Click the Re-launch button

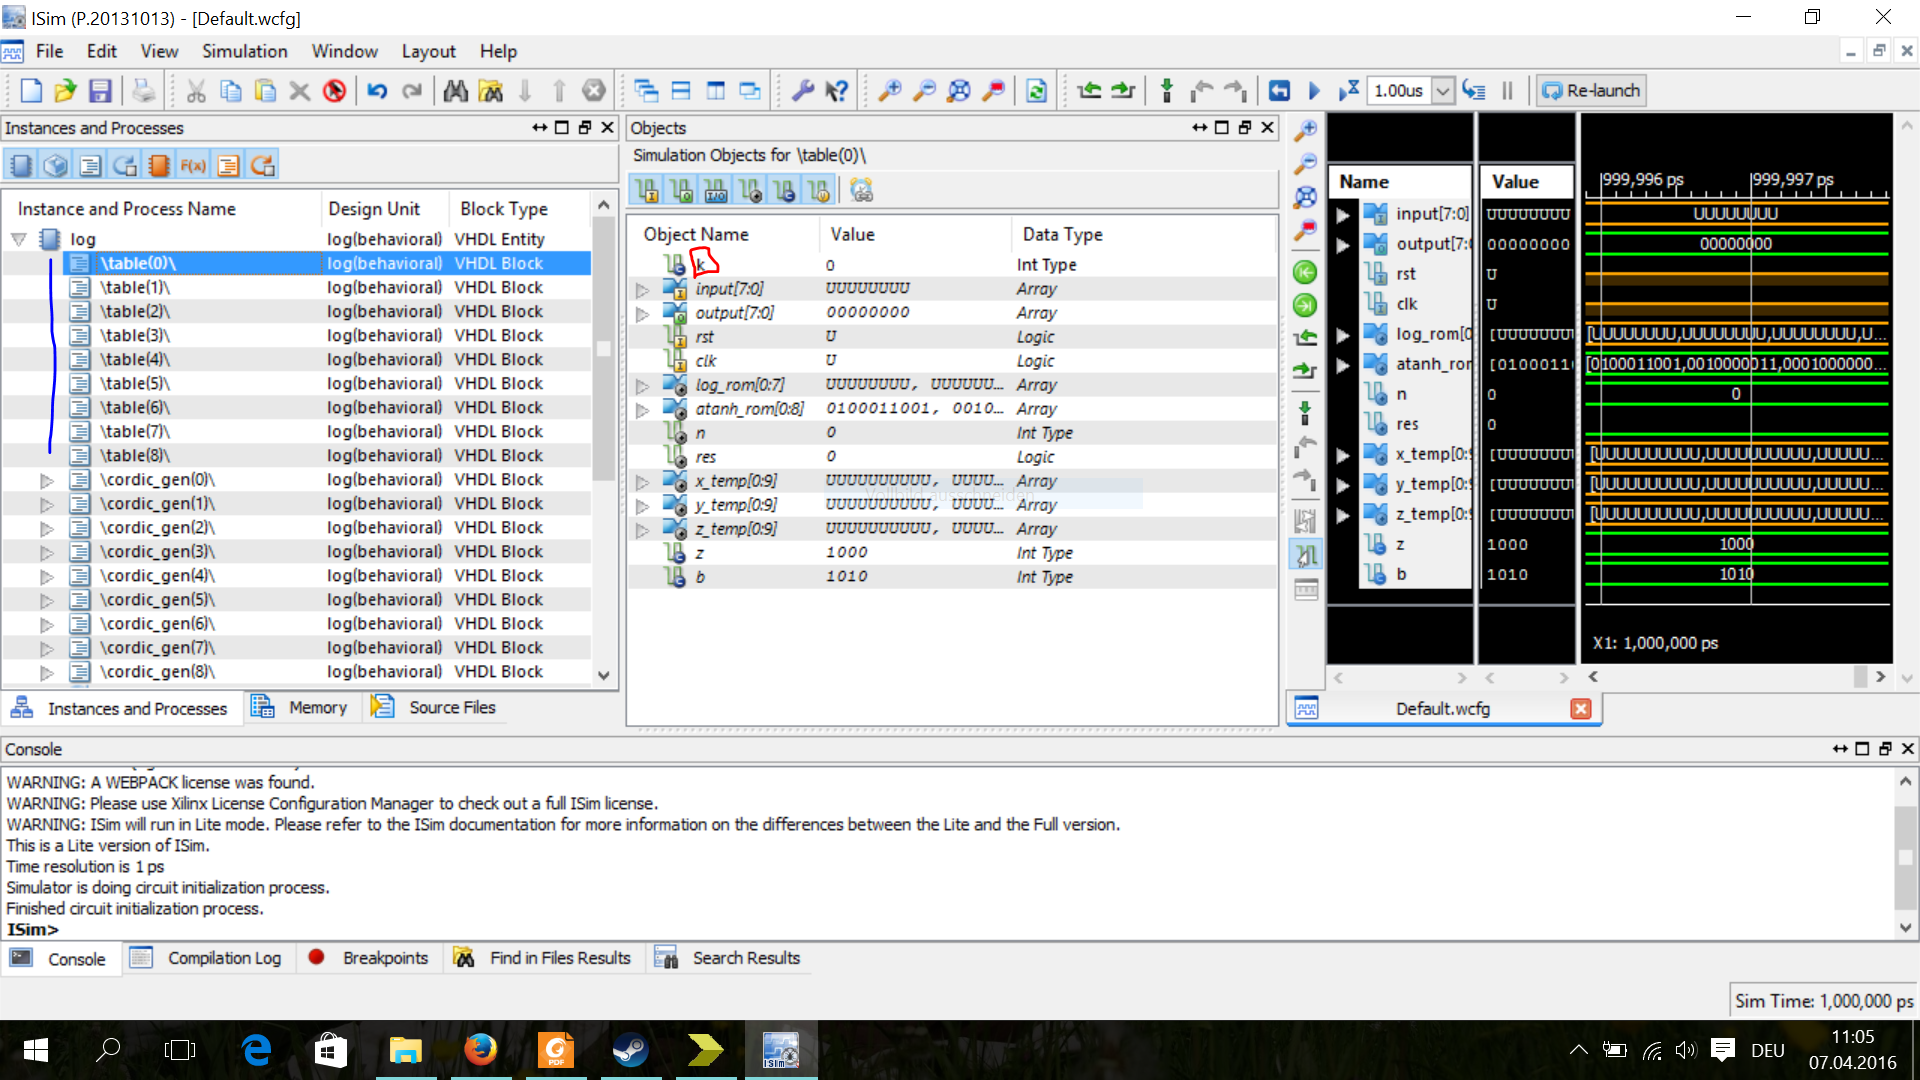coord(1591,91)
